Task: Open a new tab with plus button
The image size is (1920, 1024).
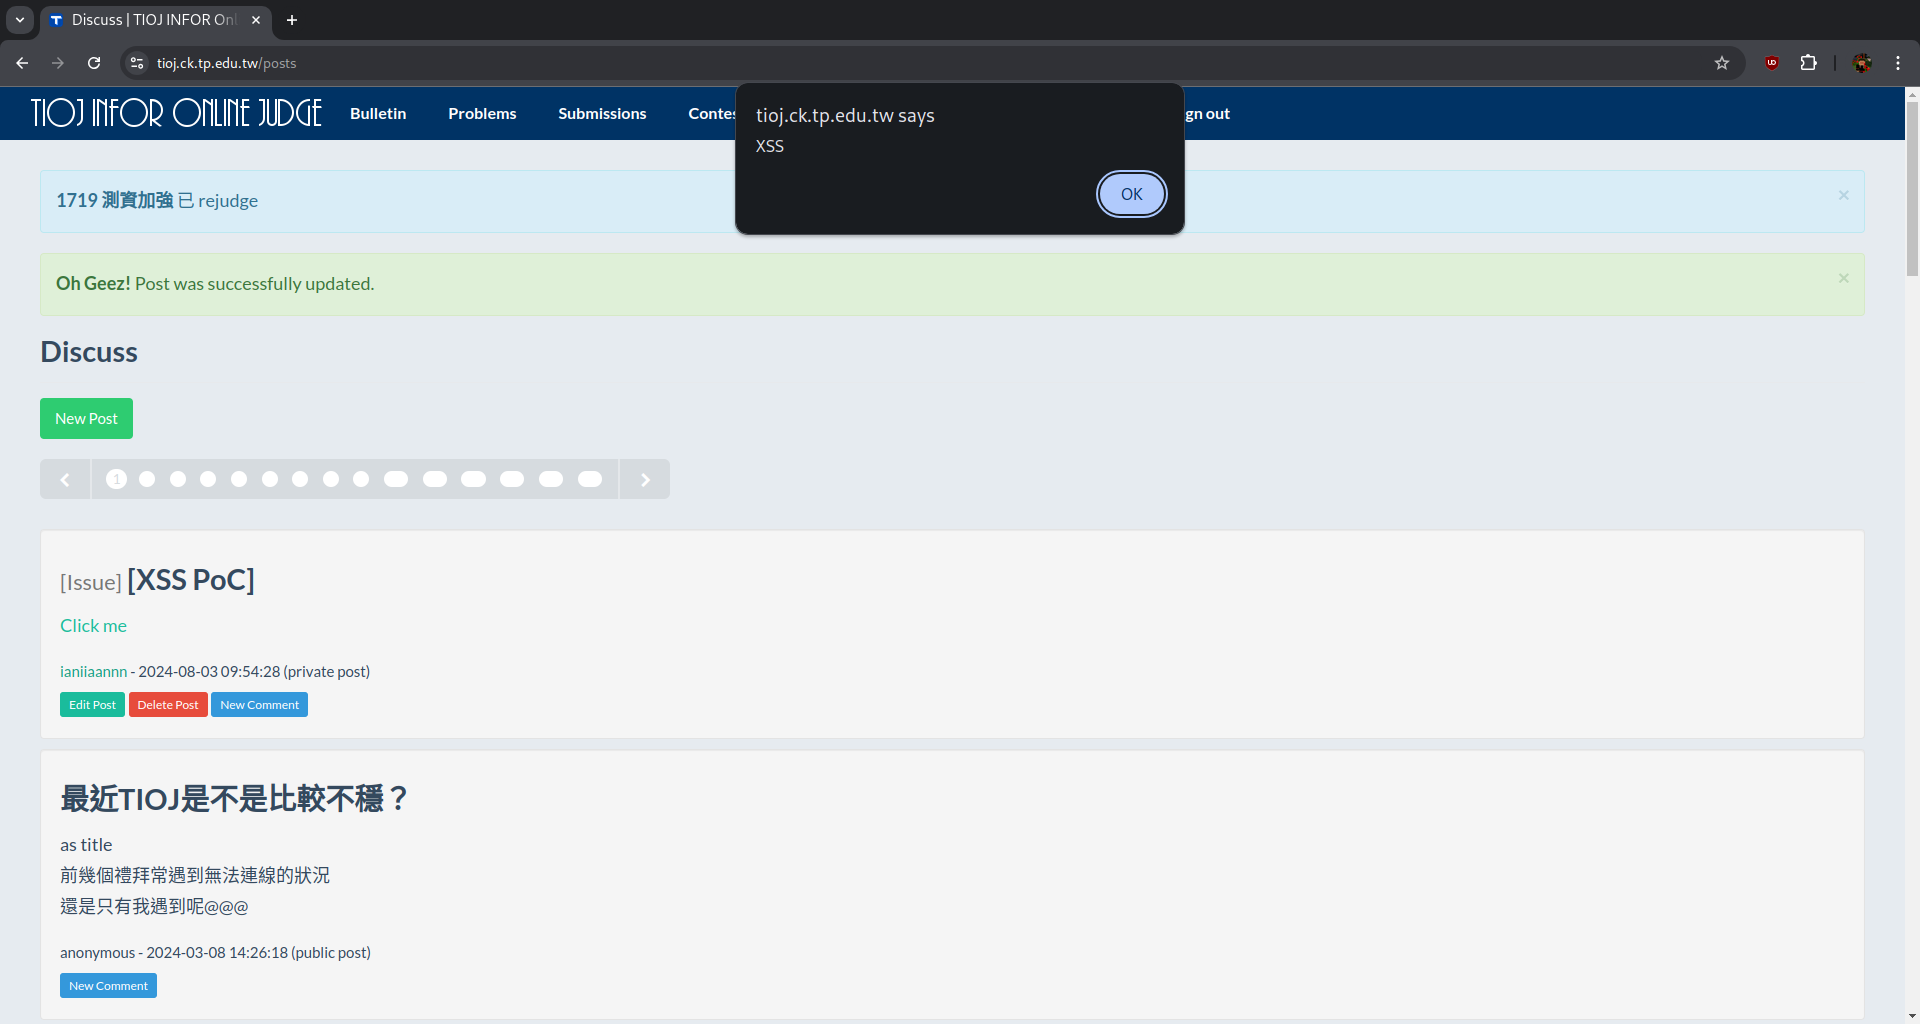Action: [x=292, y=20]
